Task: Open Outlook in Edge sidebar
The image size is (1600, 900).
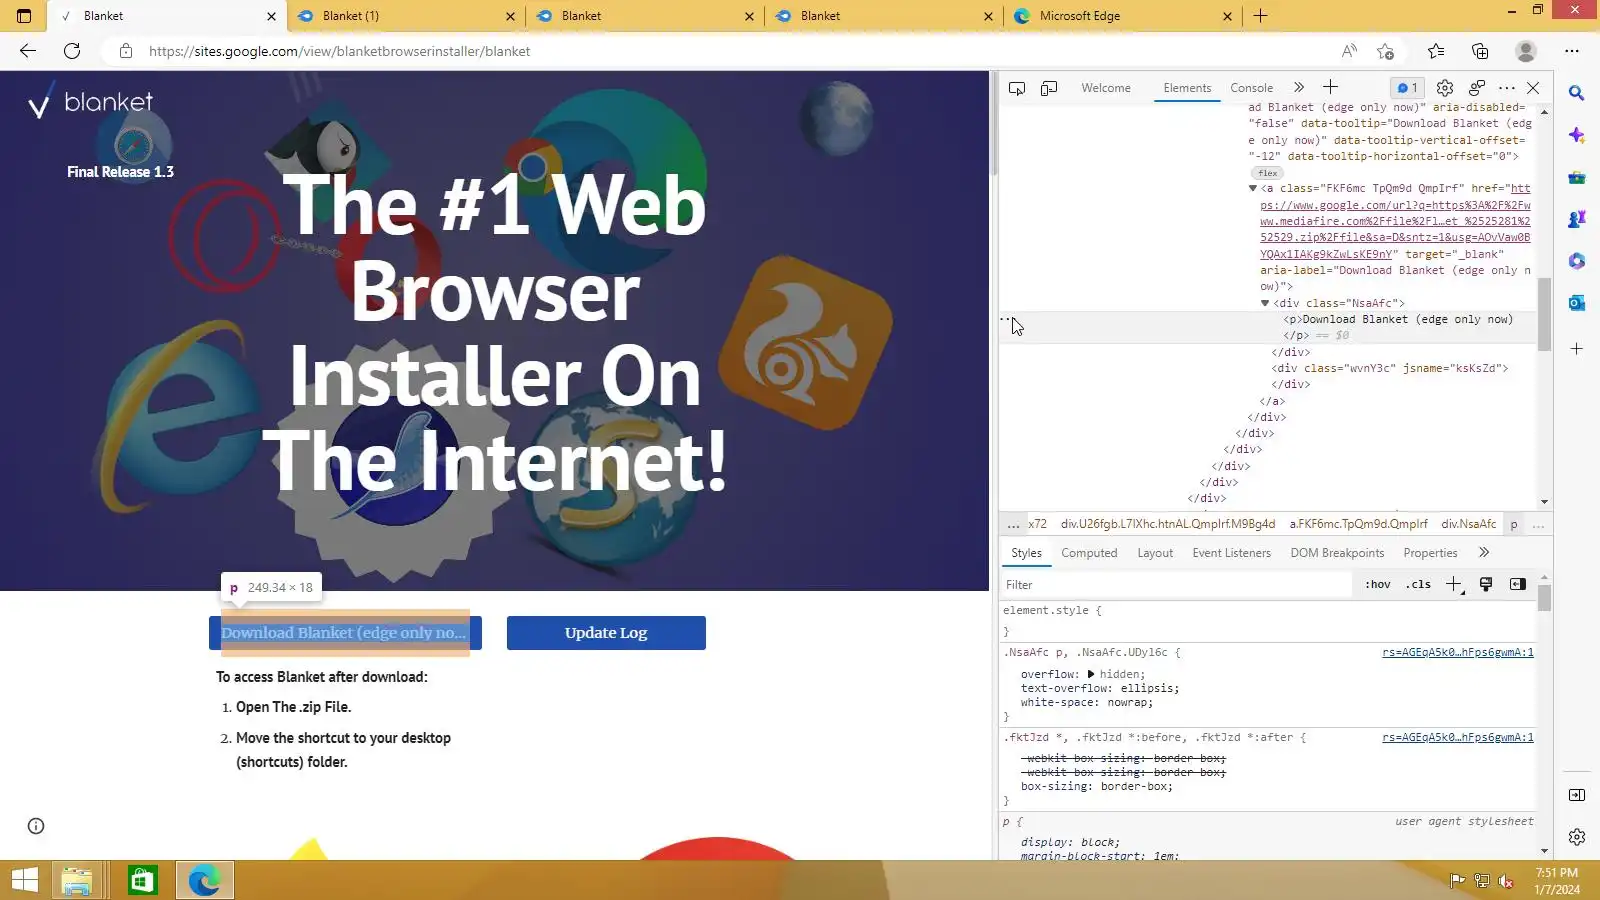Action: tap(1577, 303)
